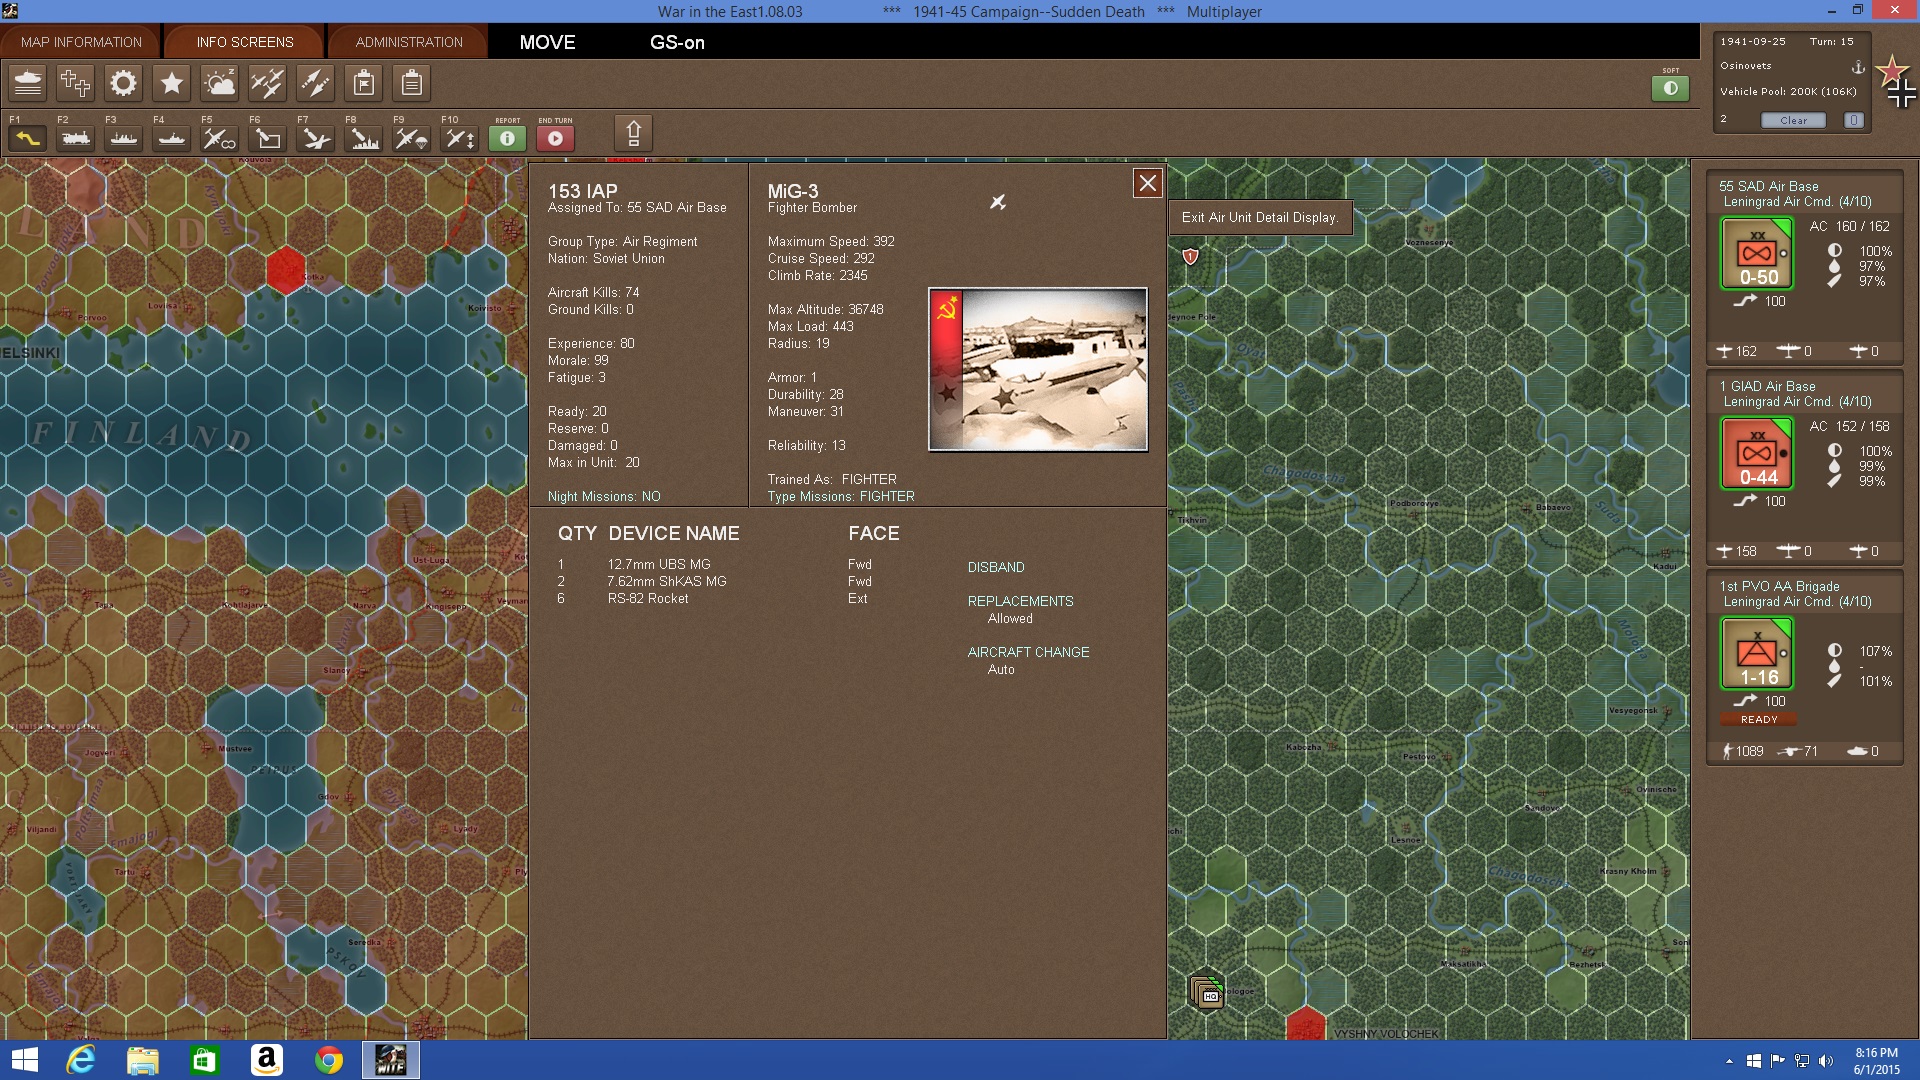Open the tank unit list icon
Viewport: 1920px width, 1080px height.
[28, 83]
